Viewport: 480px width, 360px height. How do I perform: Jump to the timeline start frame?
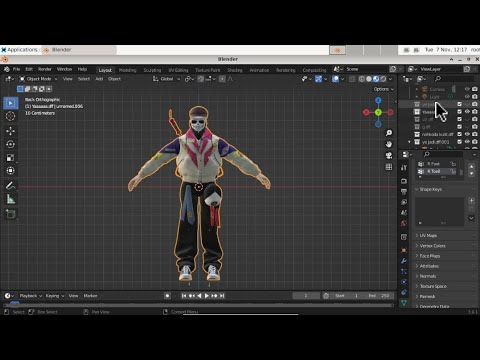tap(184, 296)
